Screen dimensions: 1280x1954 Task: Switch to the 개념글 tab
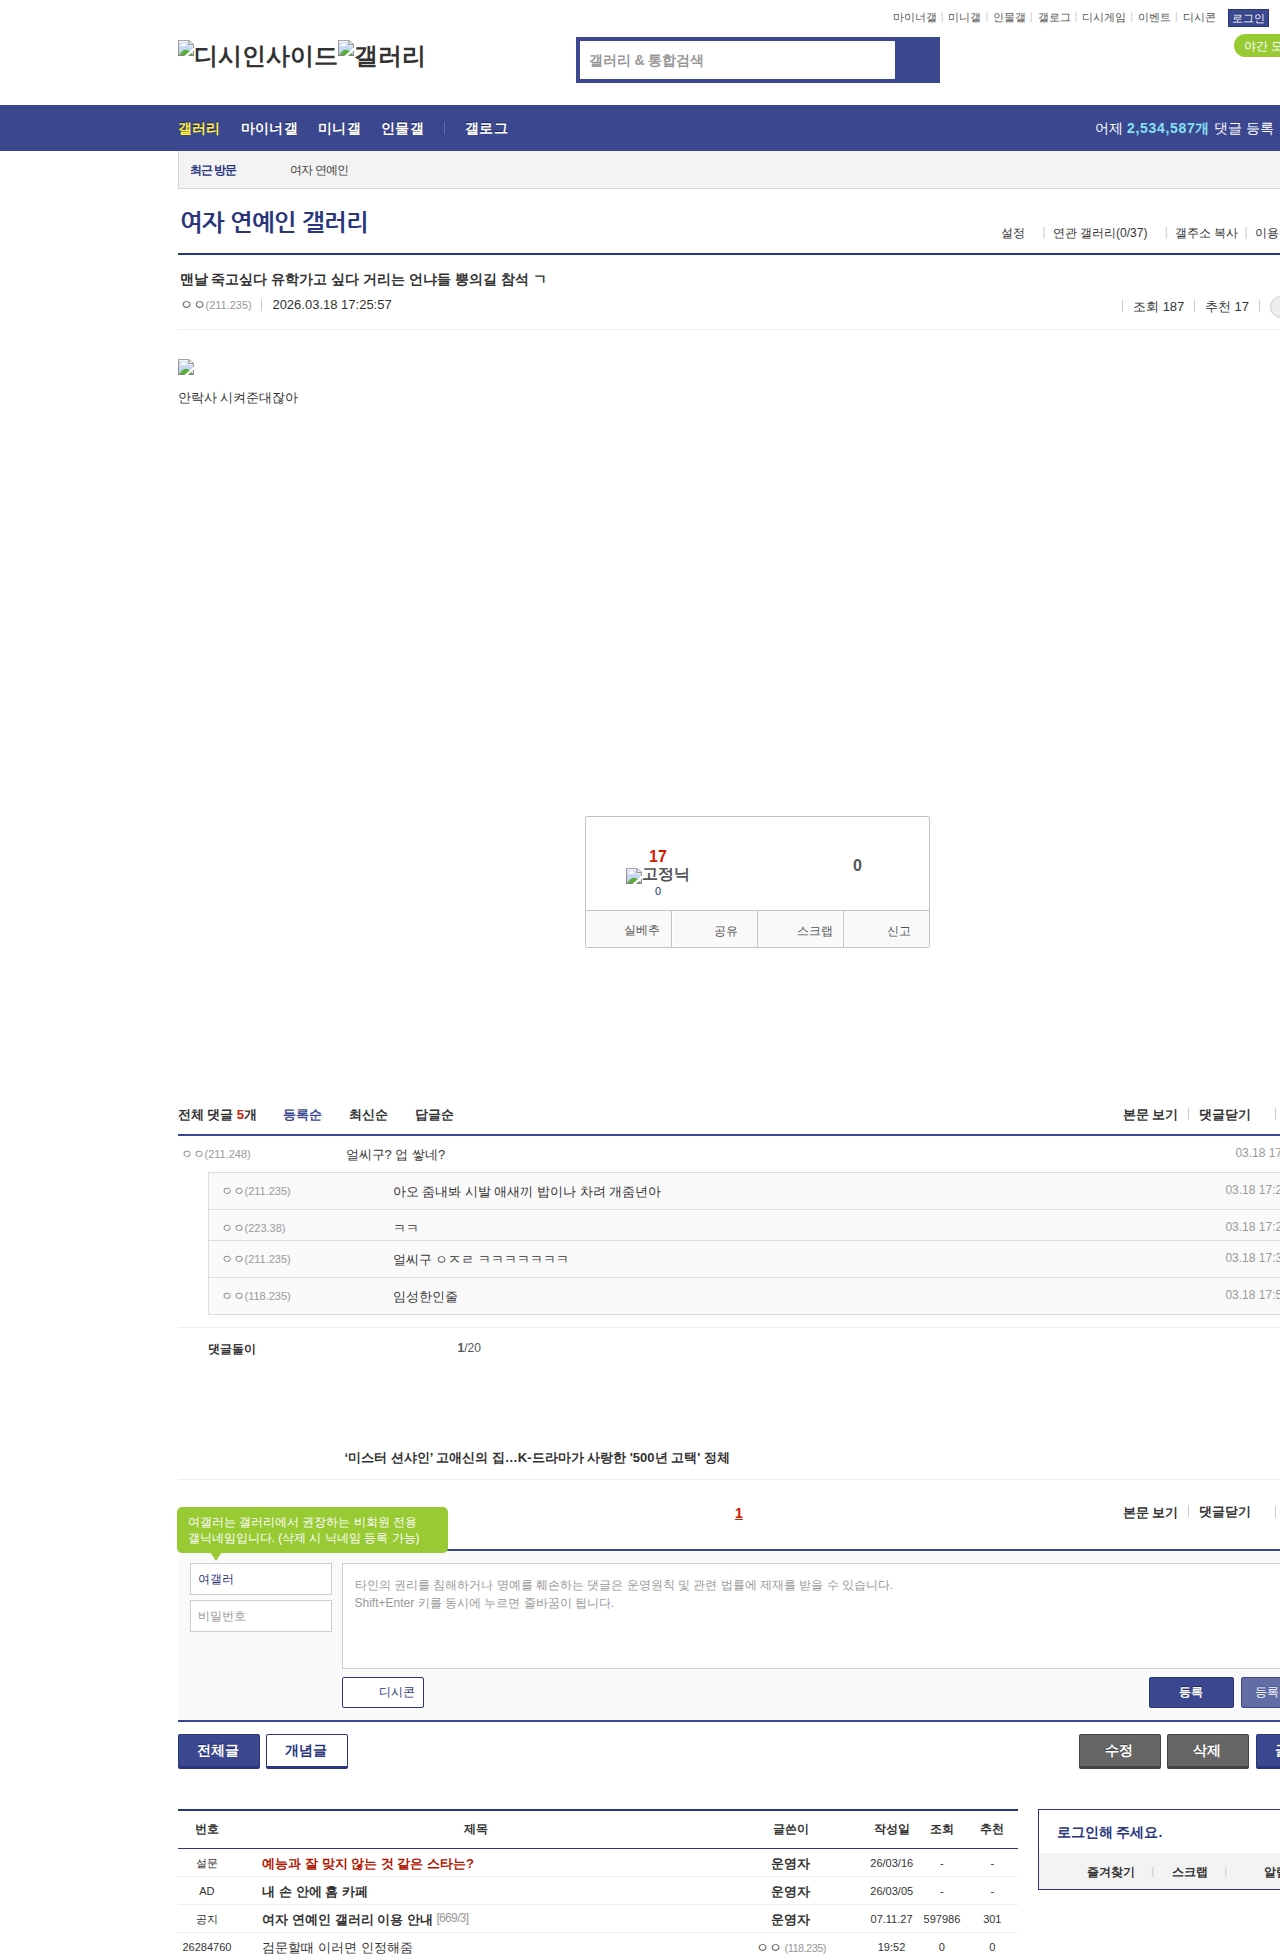306,1750
